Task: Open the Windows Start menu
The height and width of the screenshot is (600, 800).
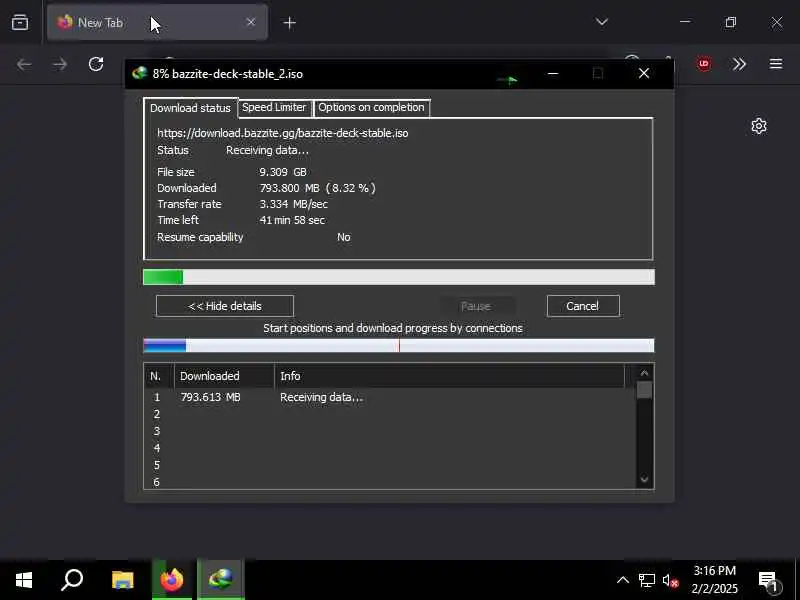Action: pos(24,580)
